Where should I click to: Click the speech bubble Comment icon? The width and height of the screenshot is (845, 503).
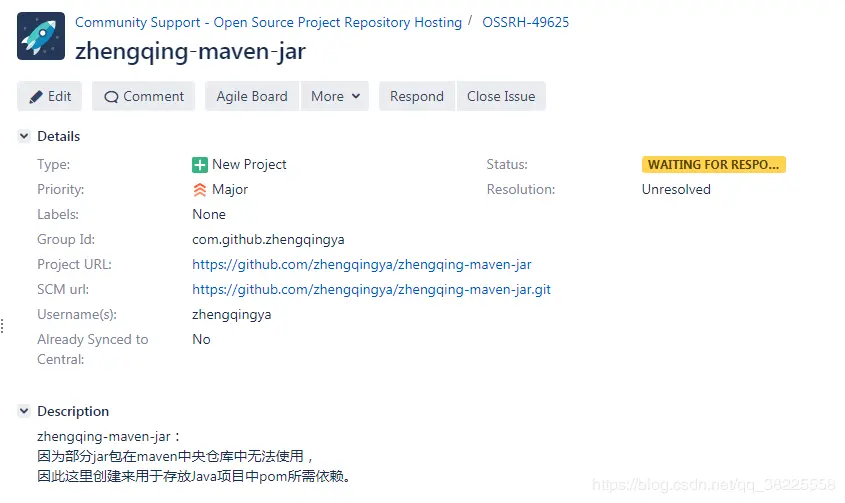pyautogui.click(x=111, y=97)
